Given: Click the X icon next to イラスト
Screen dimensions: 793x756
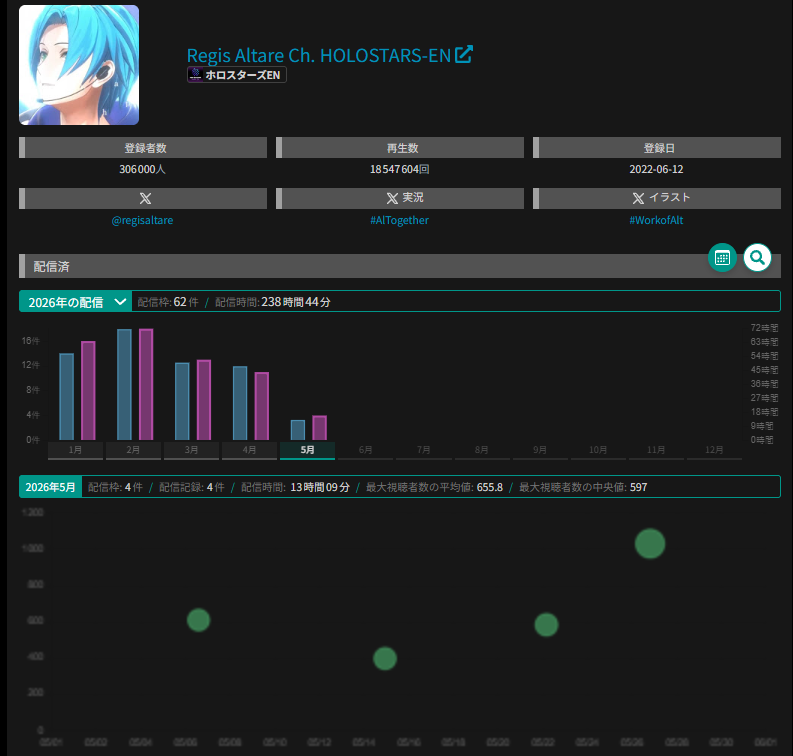Looking at the screenshot, I should pyautogui.click(x=638, y=198).
